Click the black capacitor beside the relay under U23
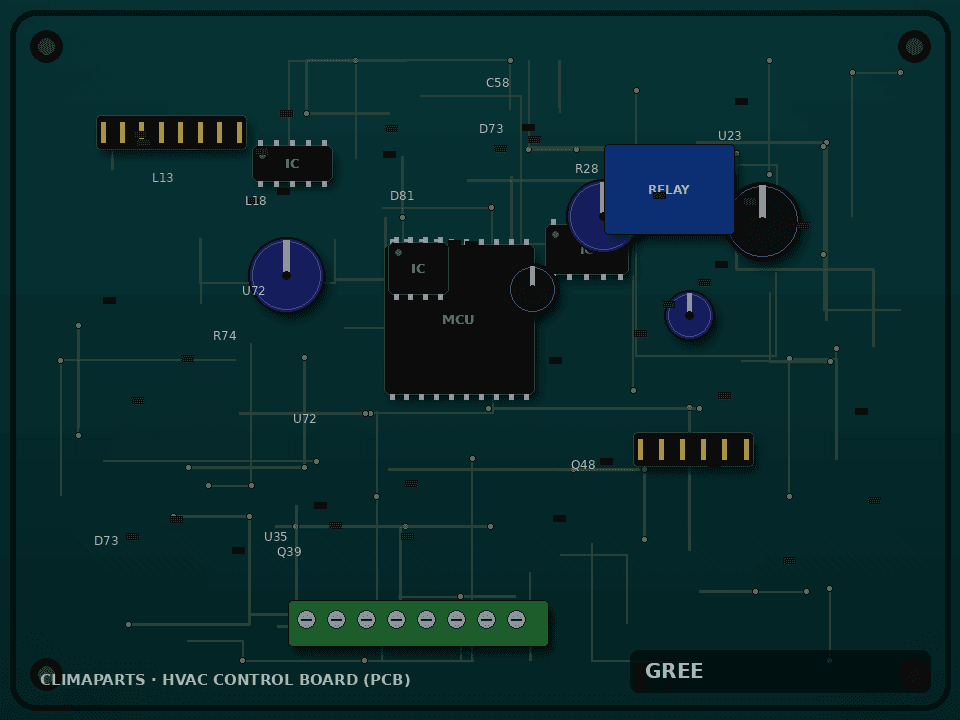 click(x=762, y=220)
